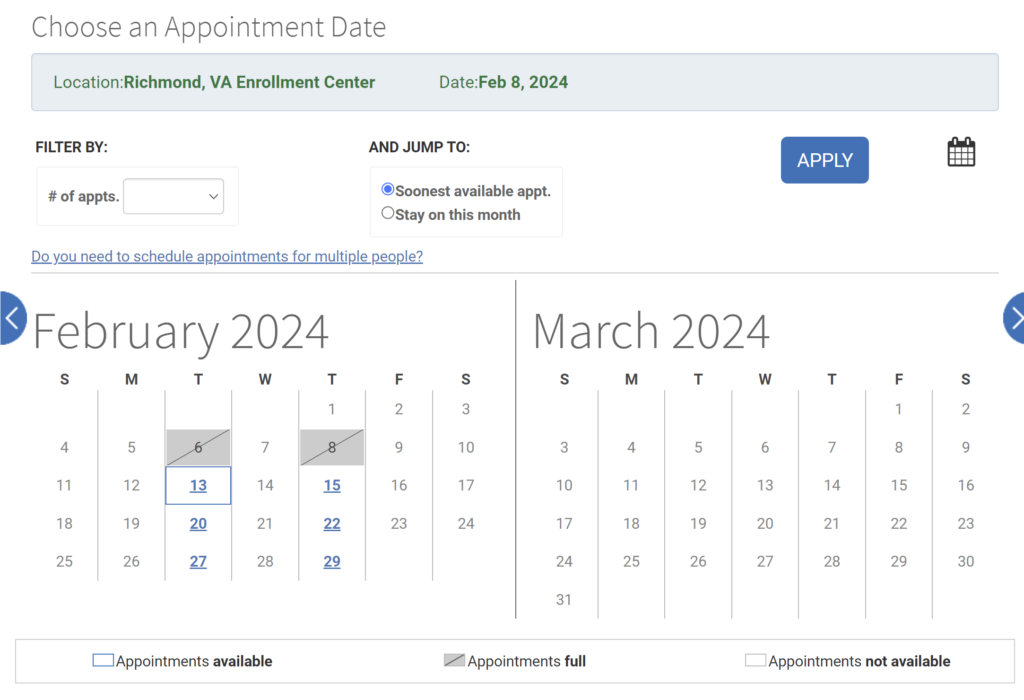
Task: Choose February 29 appointment date
Action: (332, 562)
